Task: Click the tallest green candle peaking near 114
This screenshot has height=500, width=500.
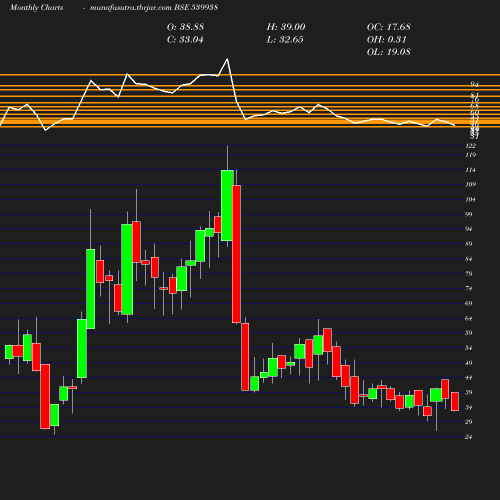Action: [227, 205]
